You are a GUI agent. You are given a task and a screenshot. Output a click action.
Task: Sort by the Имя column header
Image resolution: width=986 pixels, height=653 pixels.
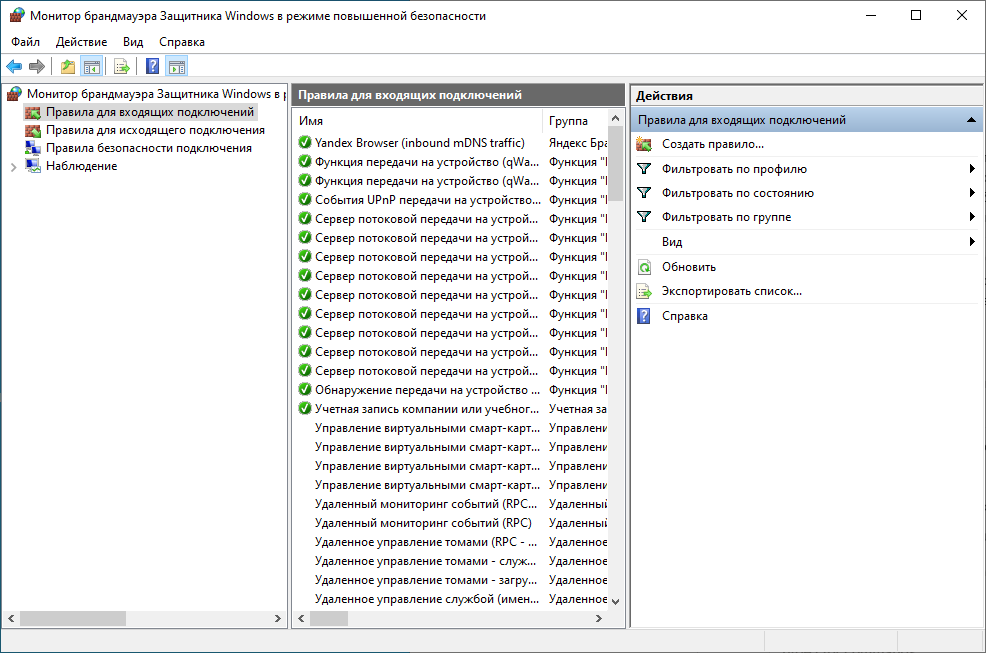(417, 121)
